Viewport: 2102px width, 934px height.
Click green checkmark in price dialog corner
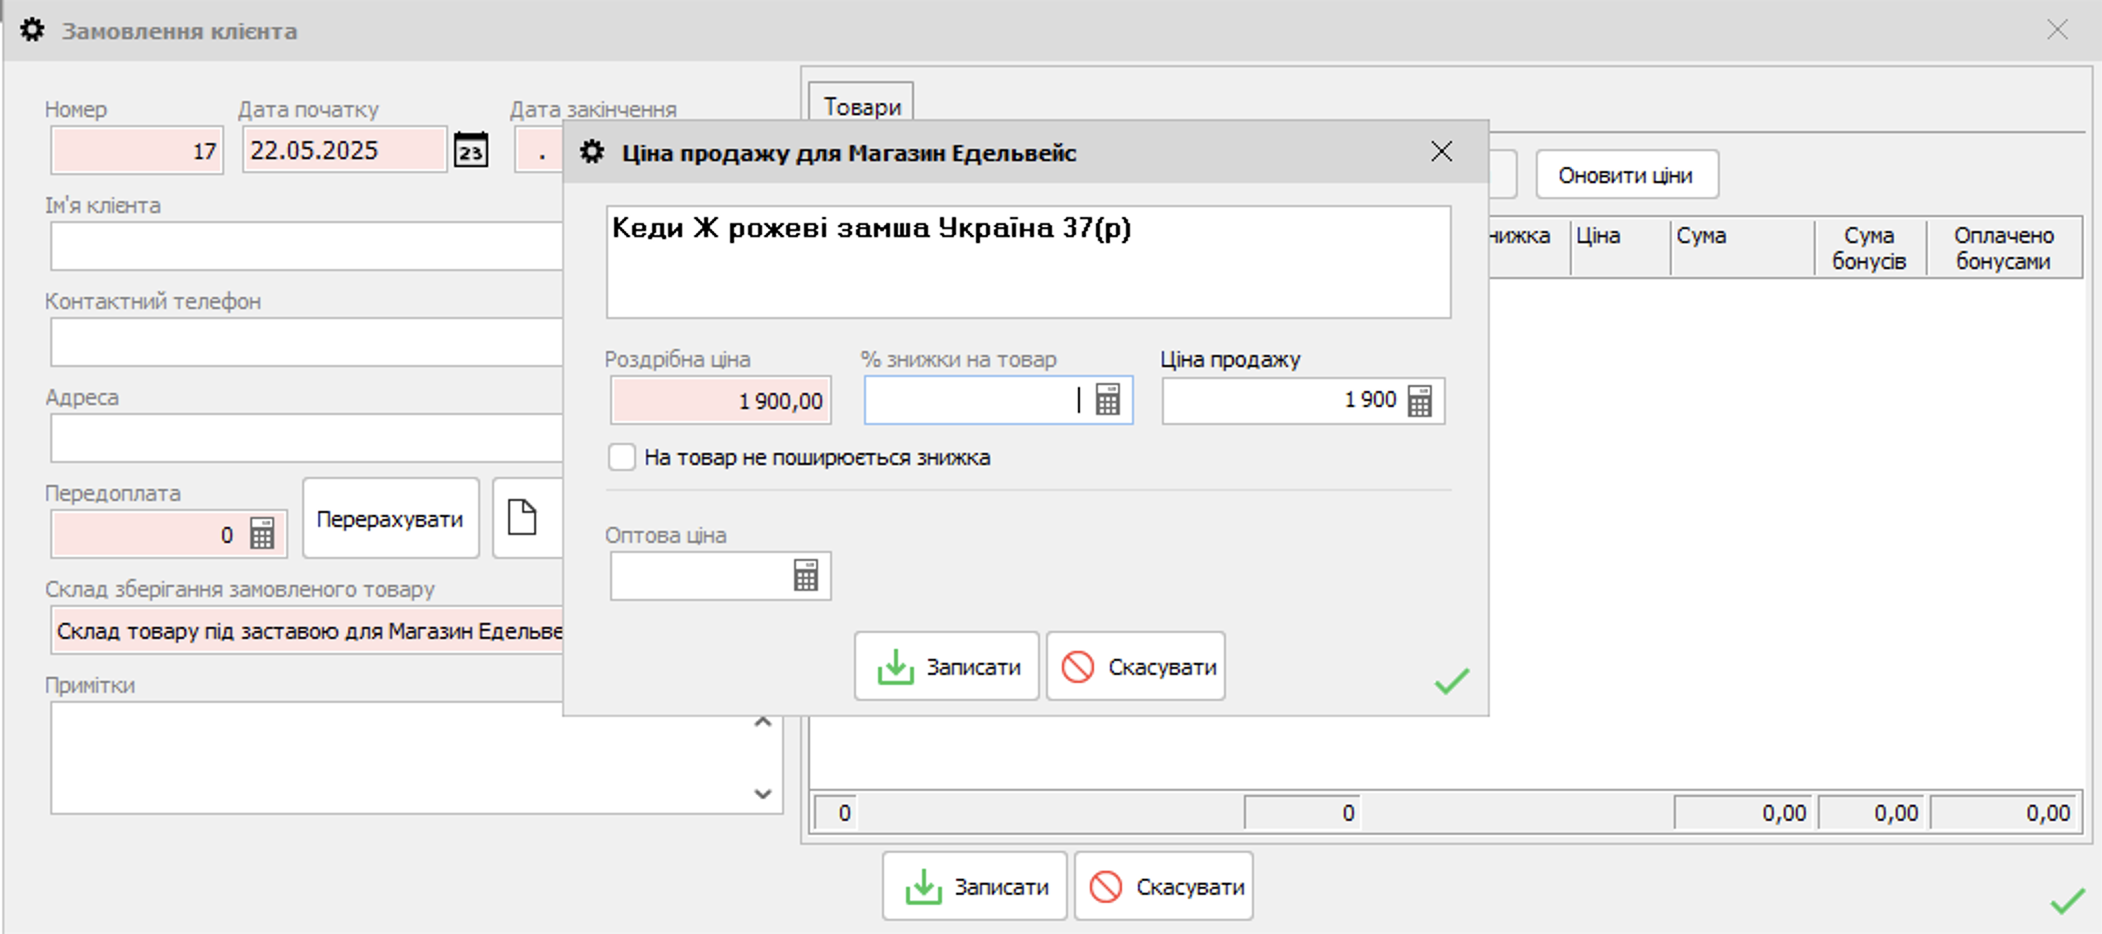tap(1451, 681)
